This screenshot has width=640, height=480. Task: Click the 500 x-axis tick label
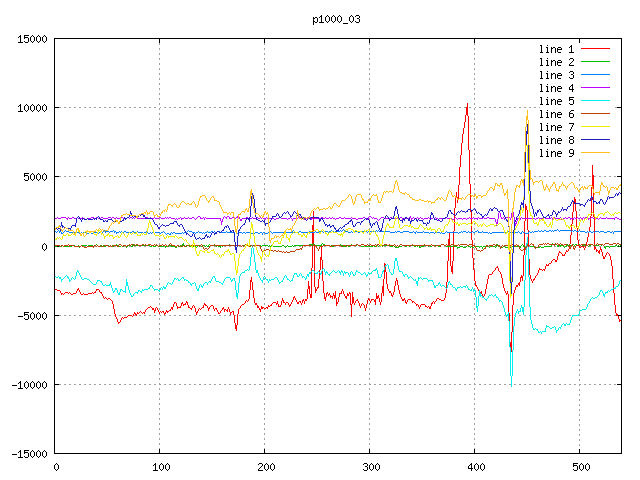[x=579, y=467]
